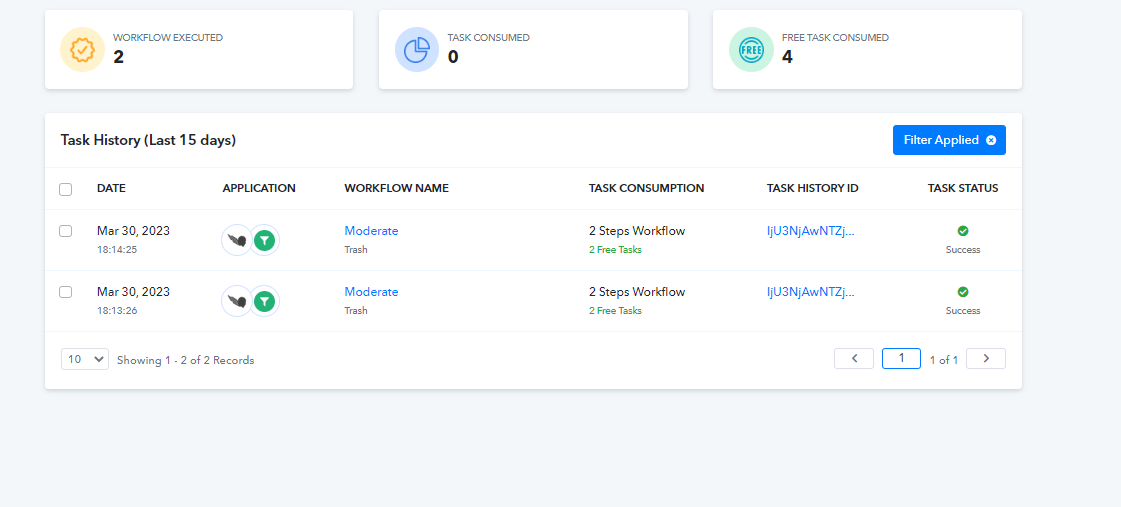The width and height of the screenshot is (1121, 507).
Task: Open the Moderate workflow link from 18:13:26
Action: [371, 292]
